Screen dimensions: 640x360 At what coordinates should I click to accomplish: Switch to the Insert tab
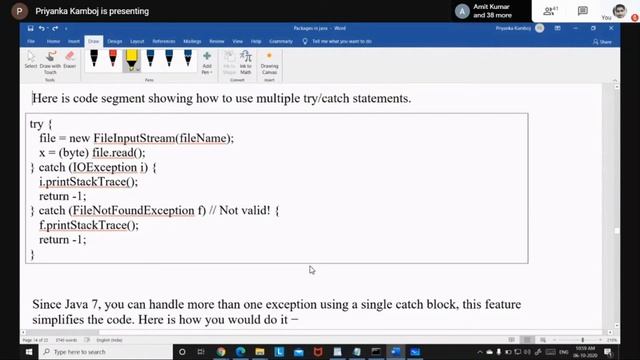point(74,41)
